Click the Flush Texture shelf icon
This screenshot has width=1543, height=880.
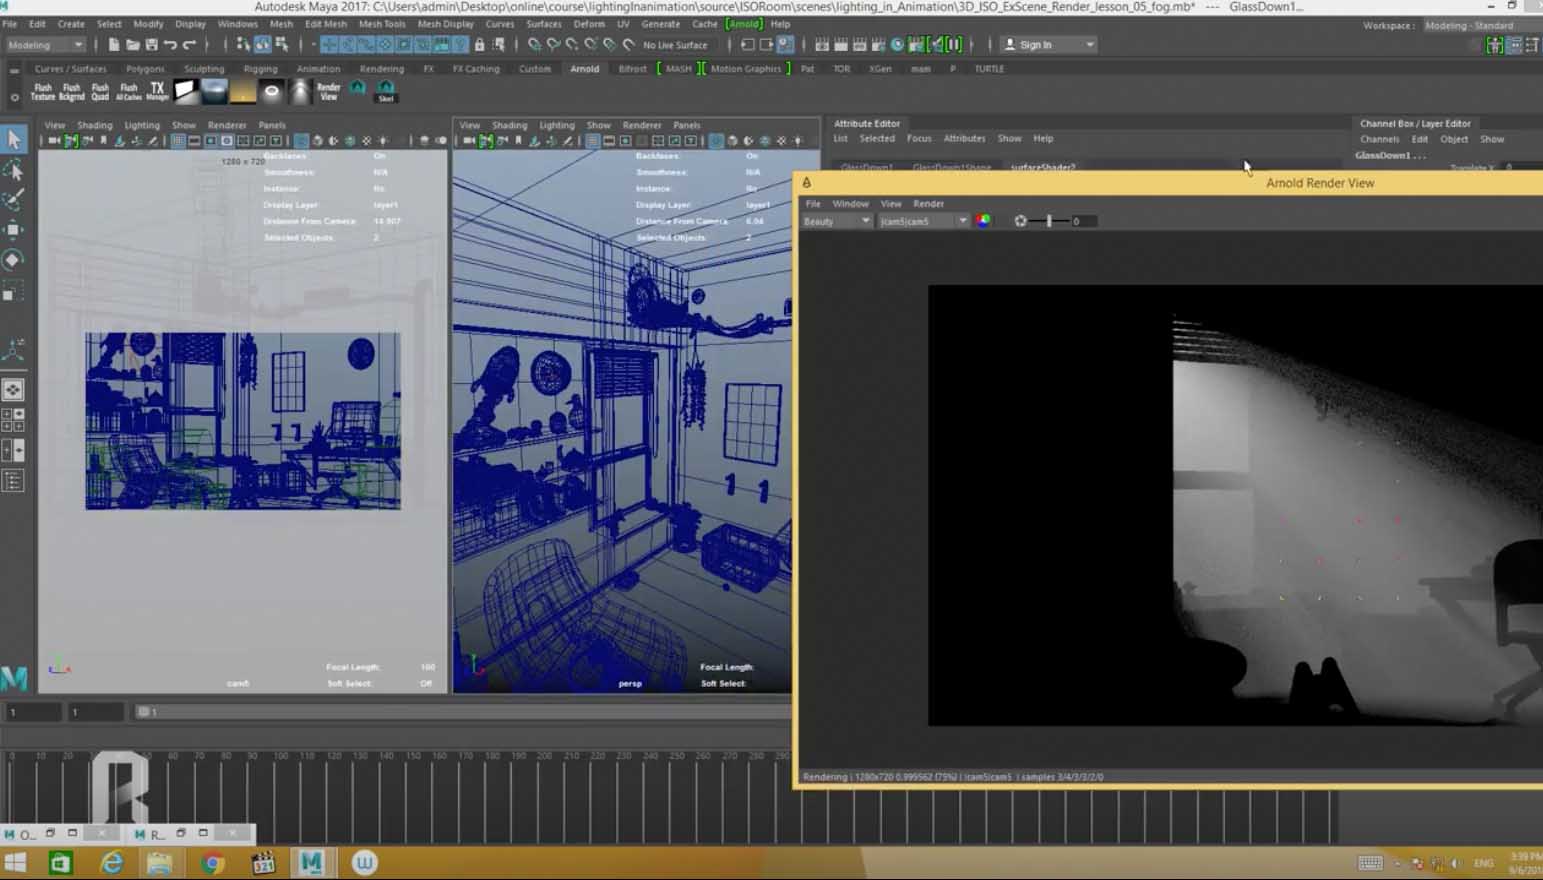(x=43, y=92)
